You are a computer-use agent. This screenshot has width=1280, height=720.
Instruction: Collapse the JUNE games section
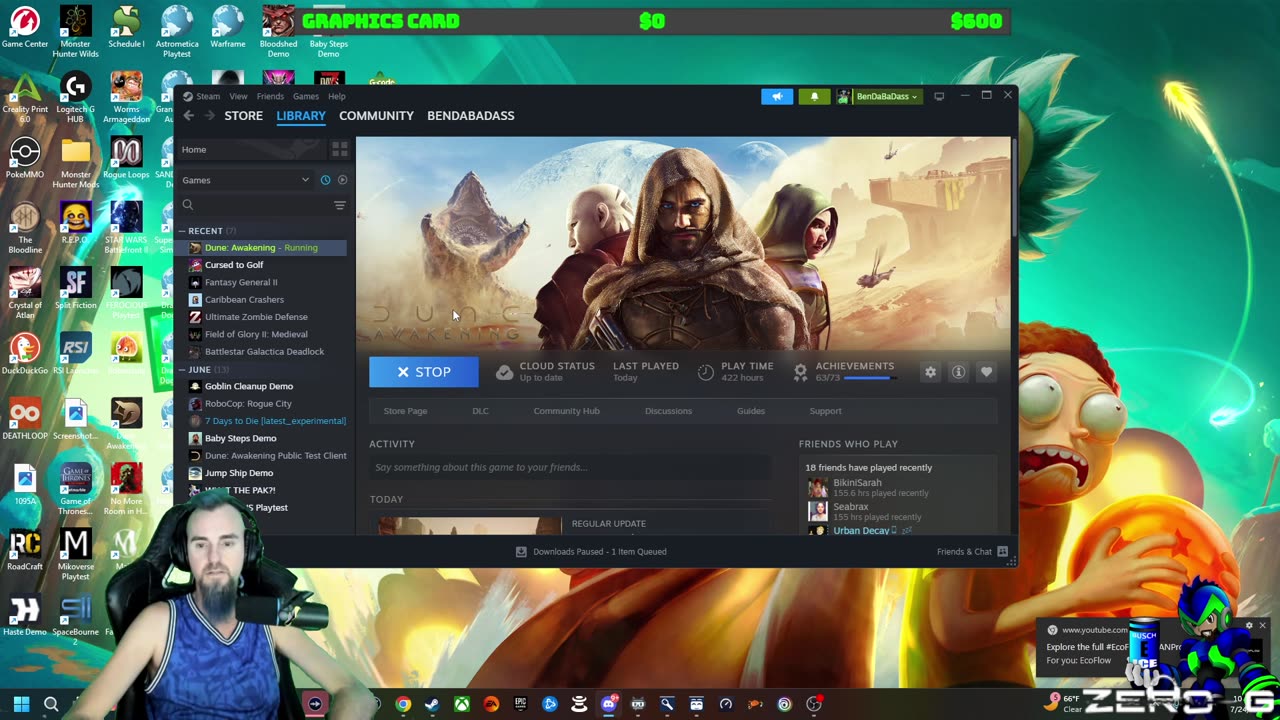tap(184, 370)
